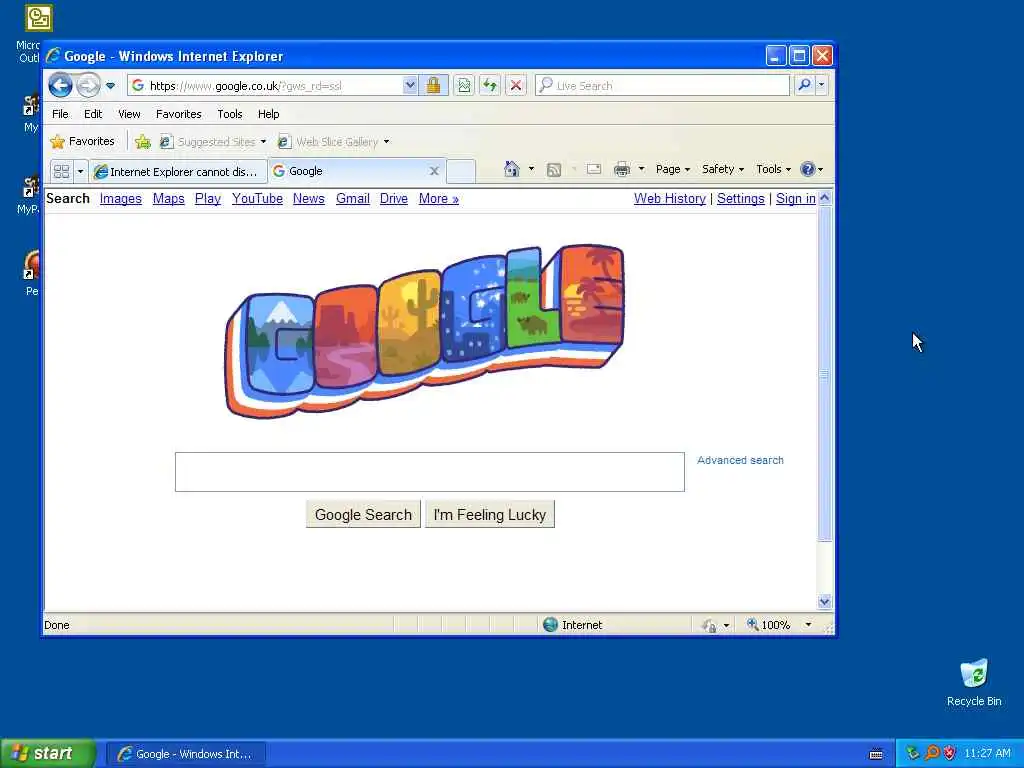Click the page scrollbar down arrow

point(824,601)
